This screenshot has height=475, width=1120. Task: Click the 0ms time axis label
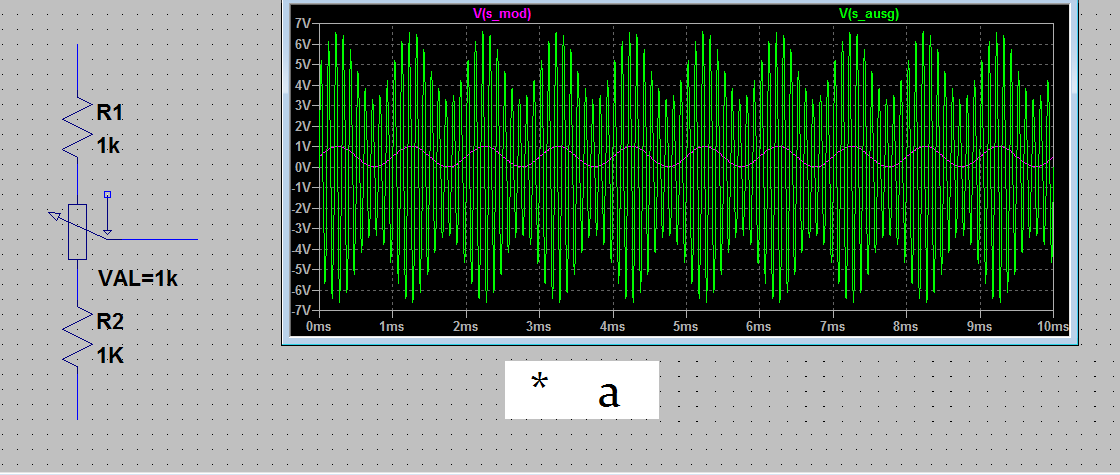[319, 326]
